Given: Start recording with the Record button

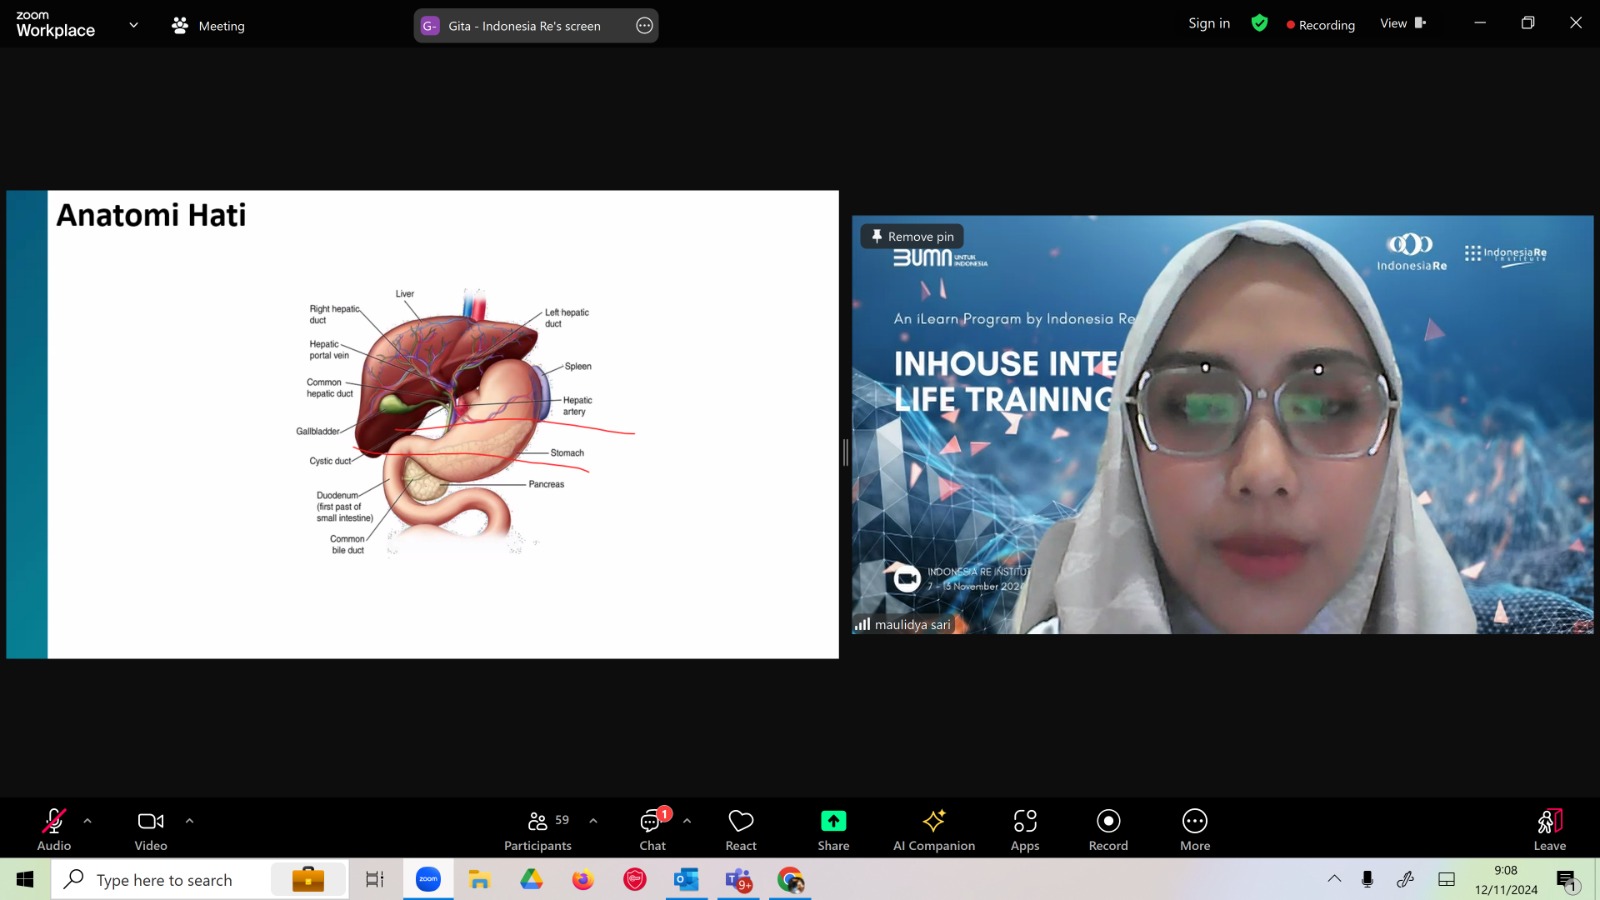Looking at the screenshot, I should (x=1108, y=829).
